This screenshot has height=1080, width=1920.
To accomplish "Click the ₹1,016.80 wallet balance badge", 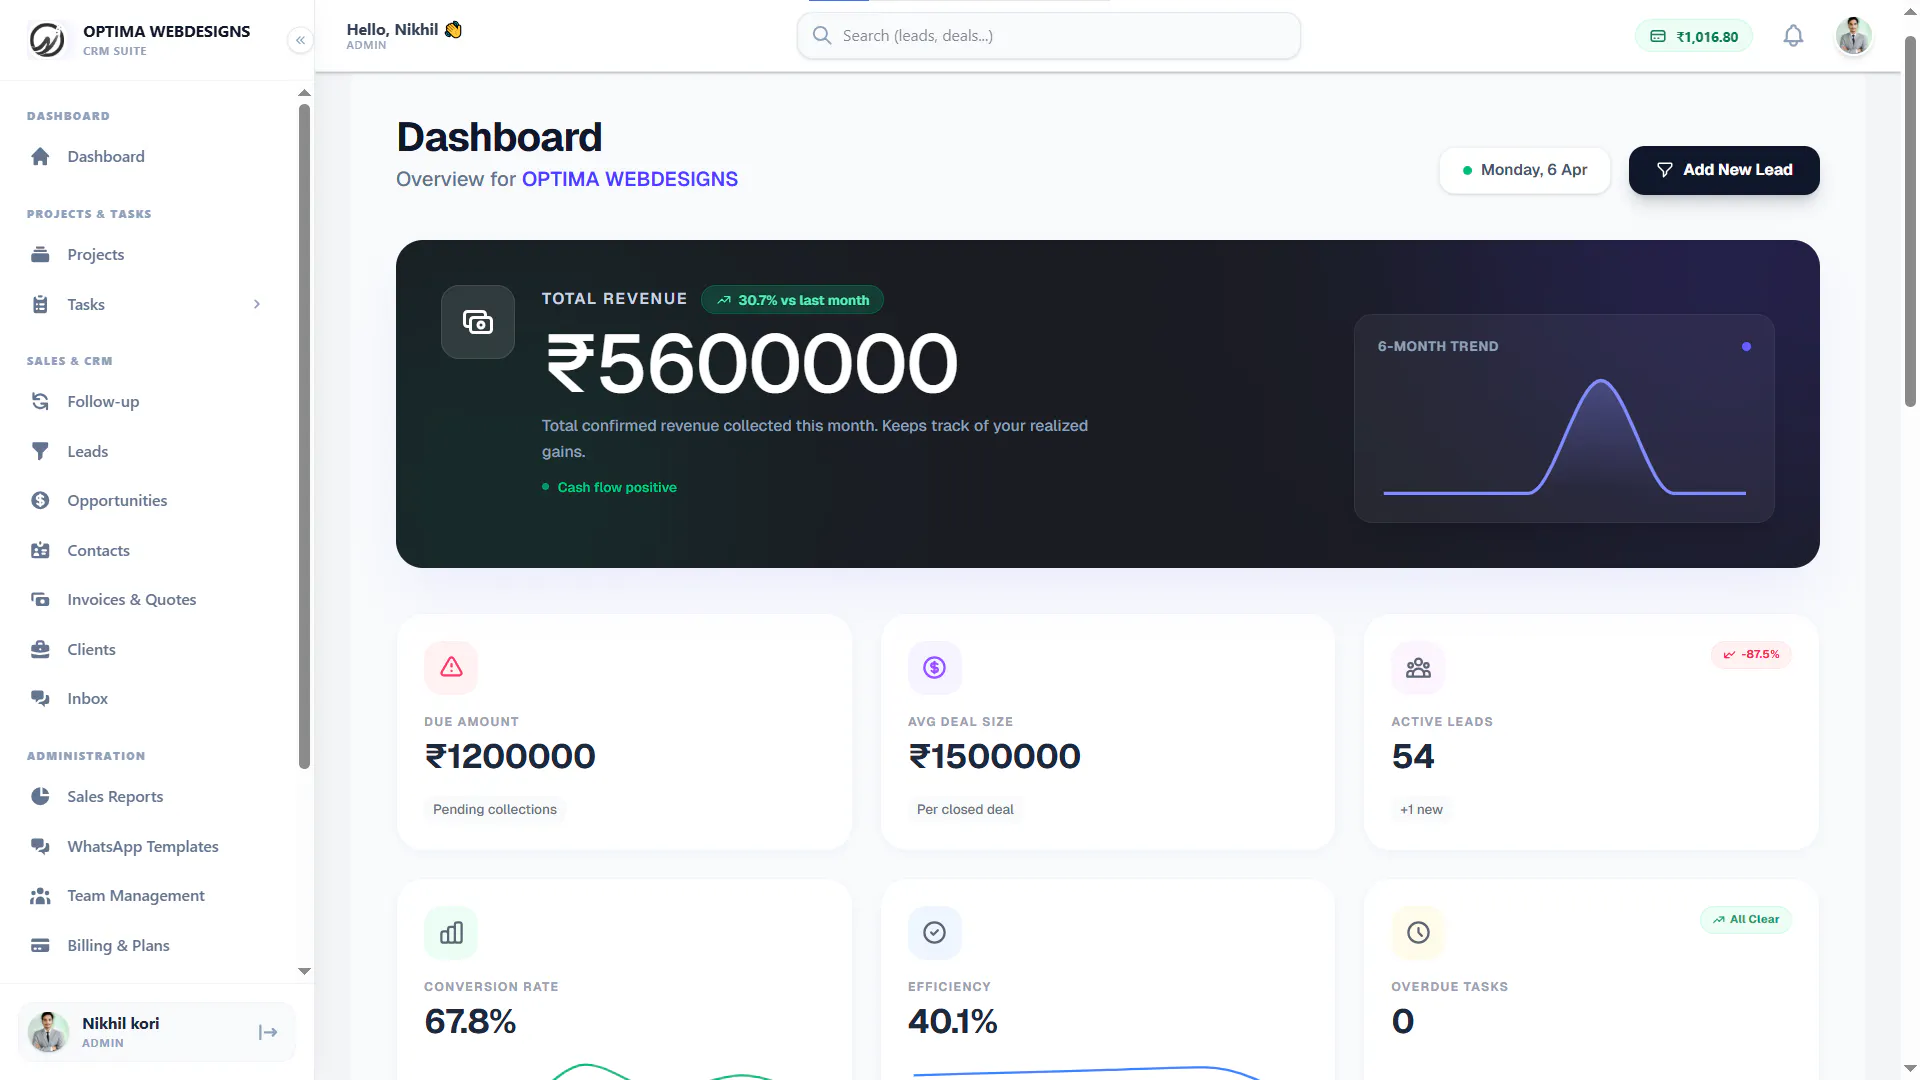I will coord(1694,37).
